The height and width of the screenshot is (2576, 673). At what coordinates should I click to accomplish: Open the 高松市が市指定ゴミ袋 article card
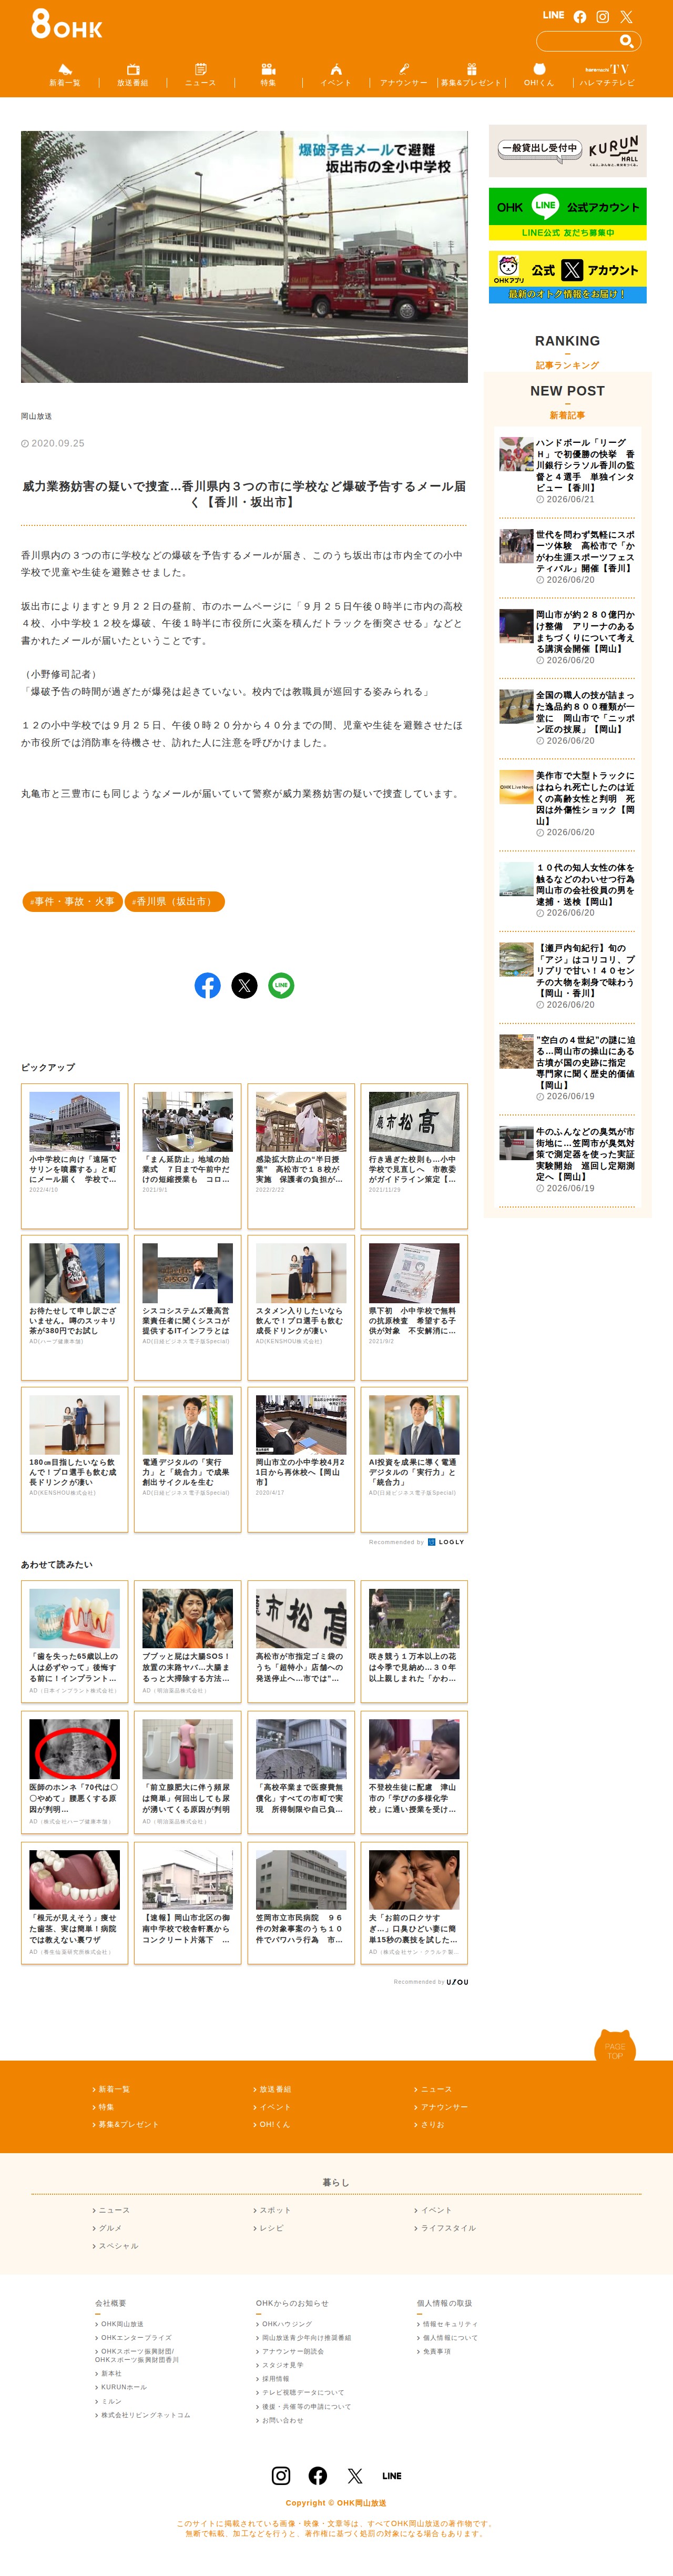301,1642
